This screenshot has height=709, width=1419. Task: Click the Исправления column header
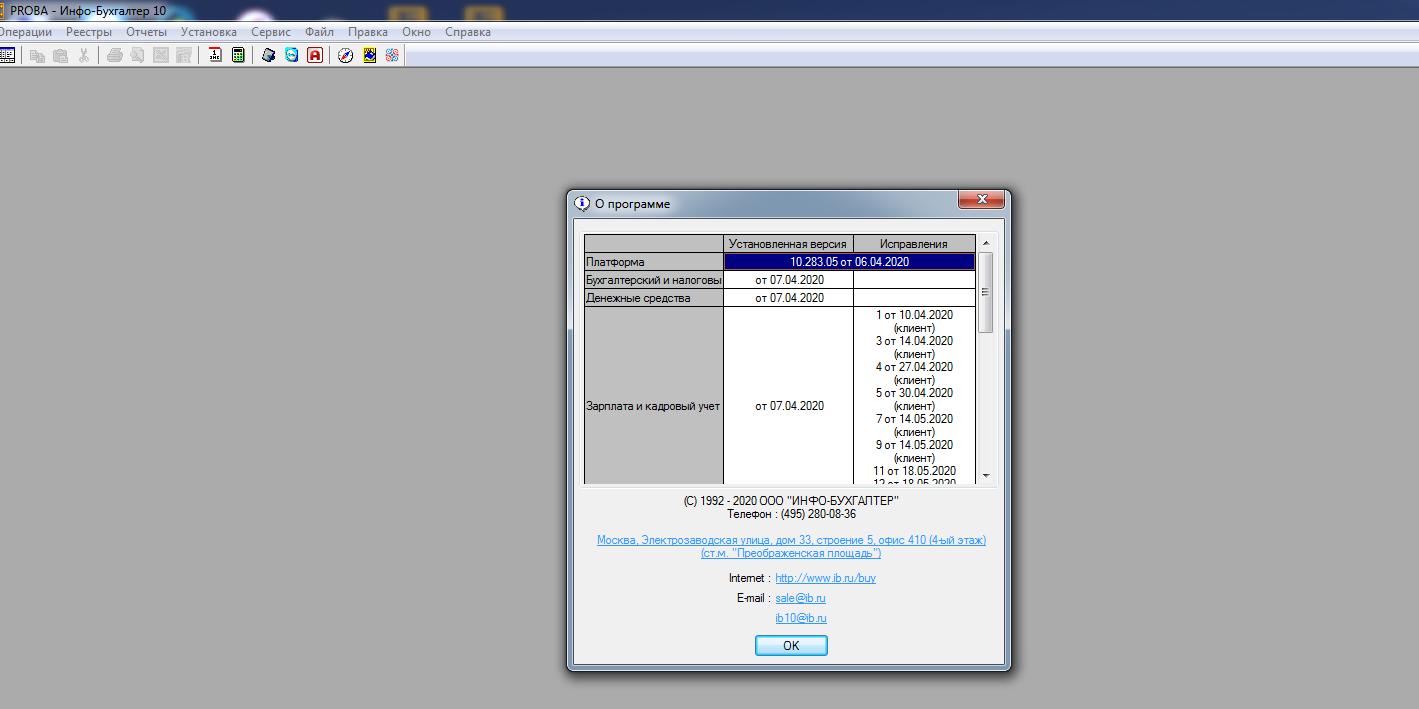click(x=914, y=244)
